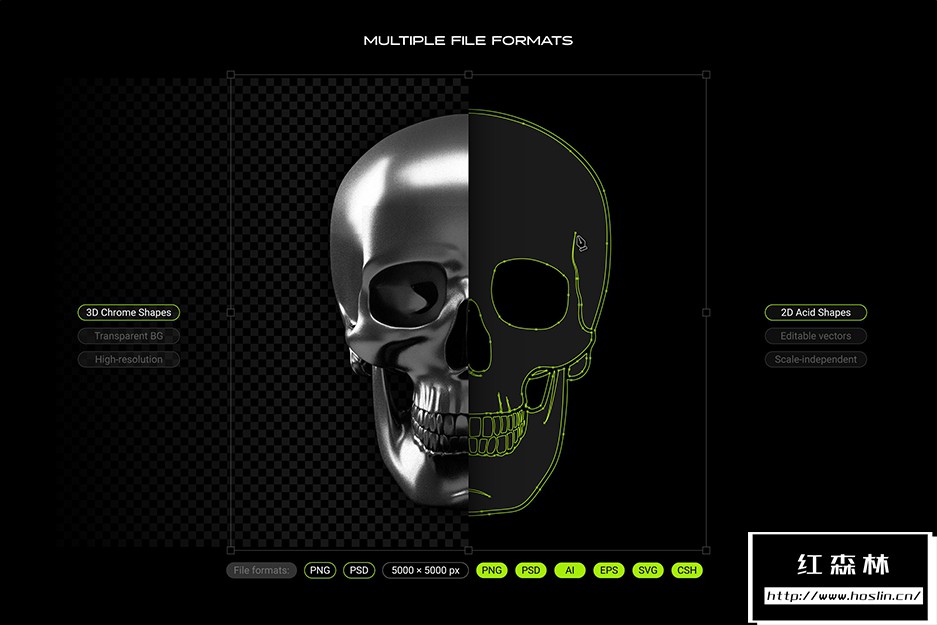Click the High-resolution label
The image size is (937, 625).
pos(128,359)
